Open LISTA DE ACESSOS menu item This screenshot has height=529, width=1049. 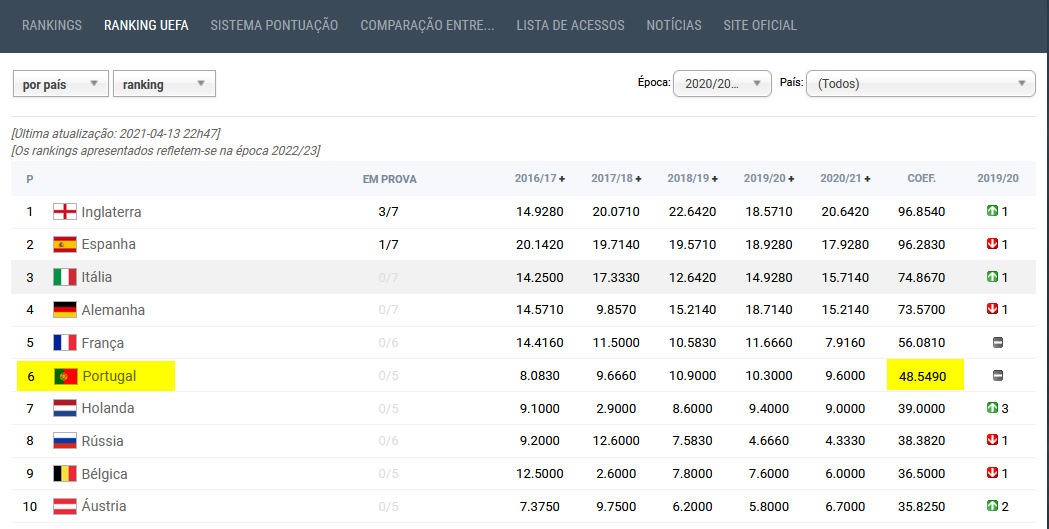(x=570, y=25)
